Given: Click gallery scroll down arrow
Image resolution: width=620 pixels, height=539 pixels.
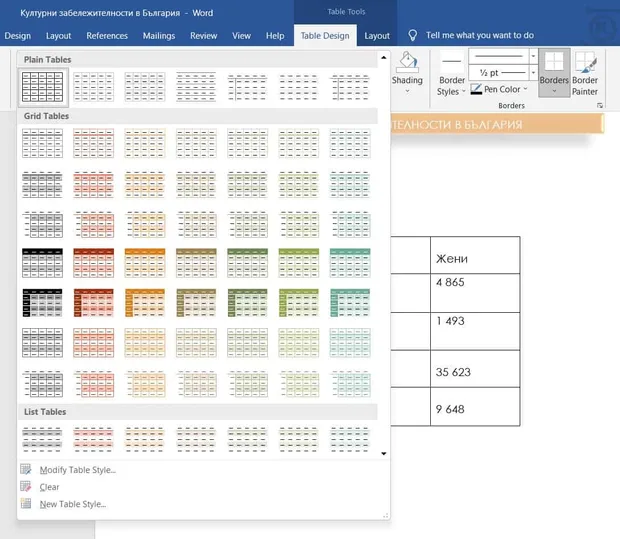Looking at the screenshot, I should pyautogui.click(x=384, y=454).
